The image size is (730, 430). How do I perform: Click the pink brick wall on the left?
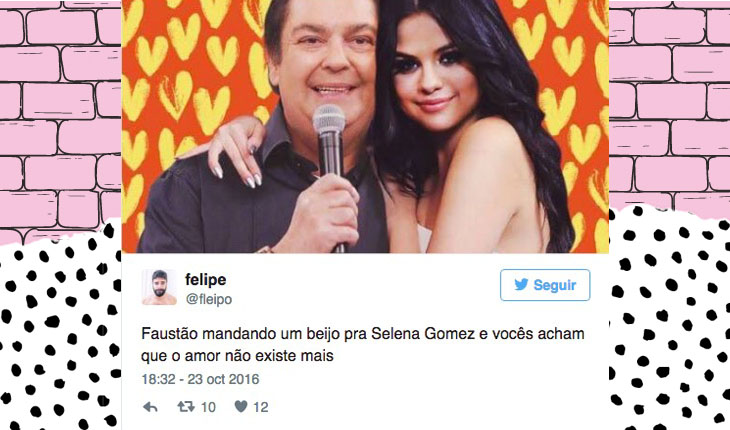click(61, 114)
